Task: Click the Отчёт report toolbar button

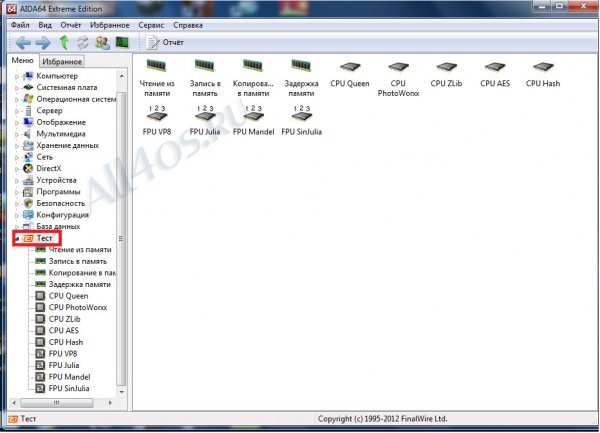Action: [165, 42]
